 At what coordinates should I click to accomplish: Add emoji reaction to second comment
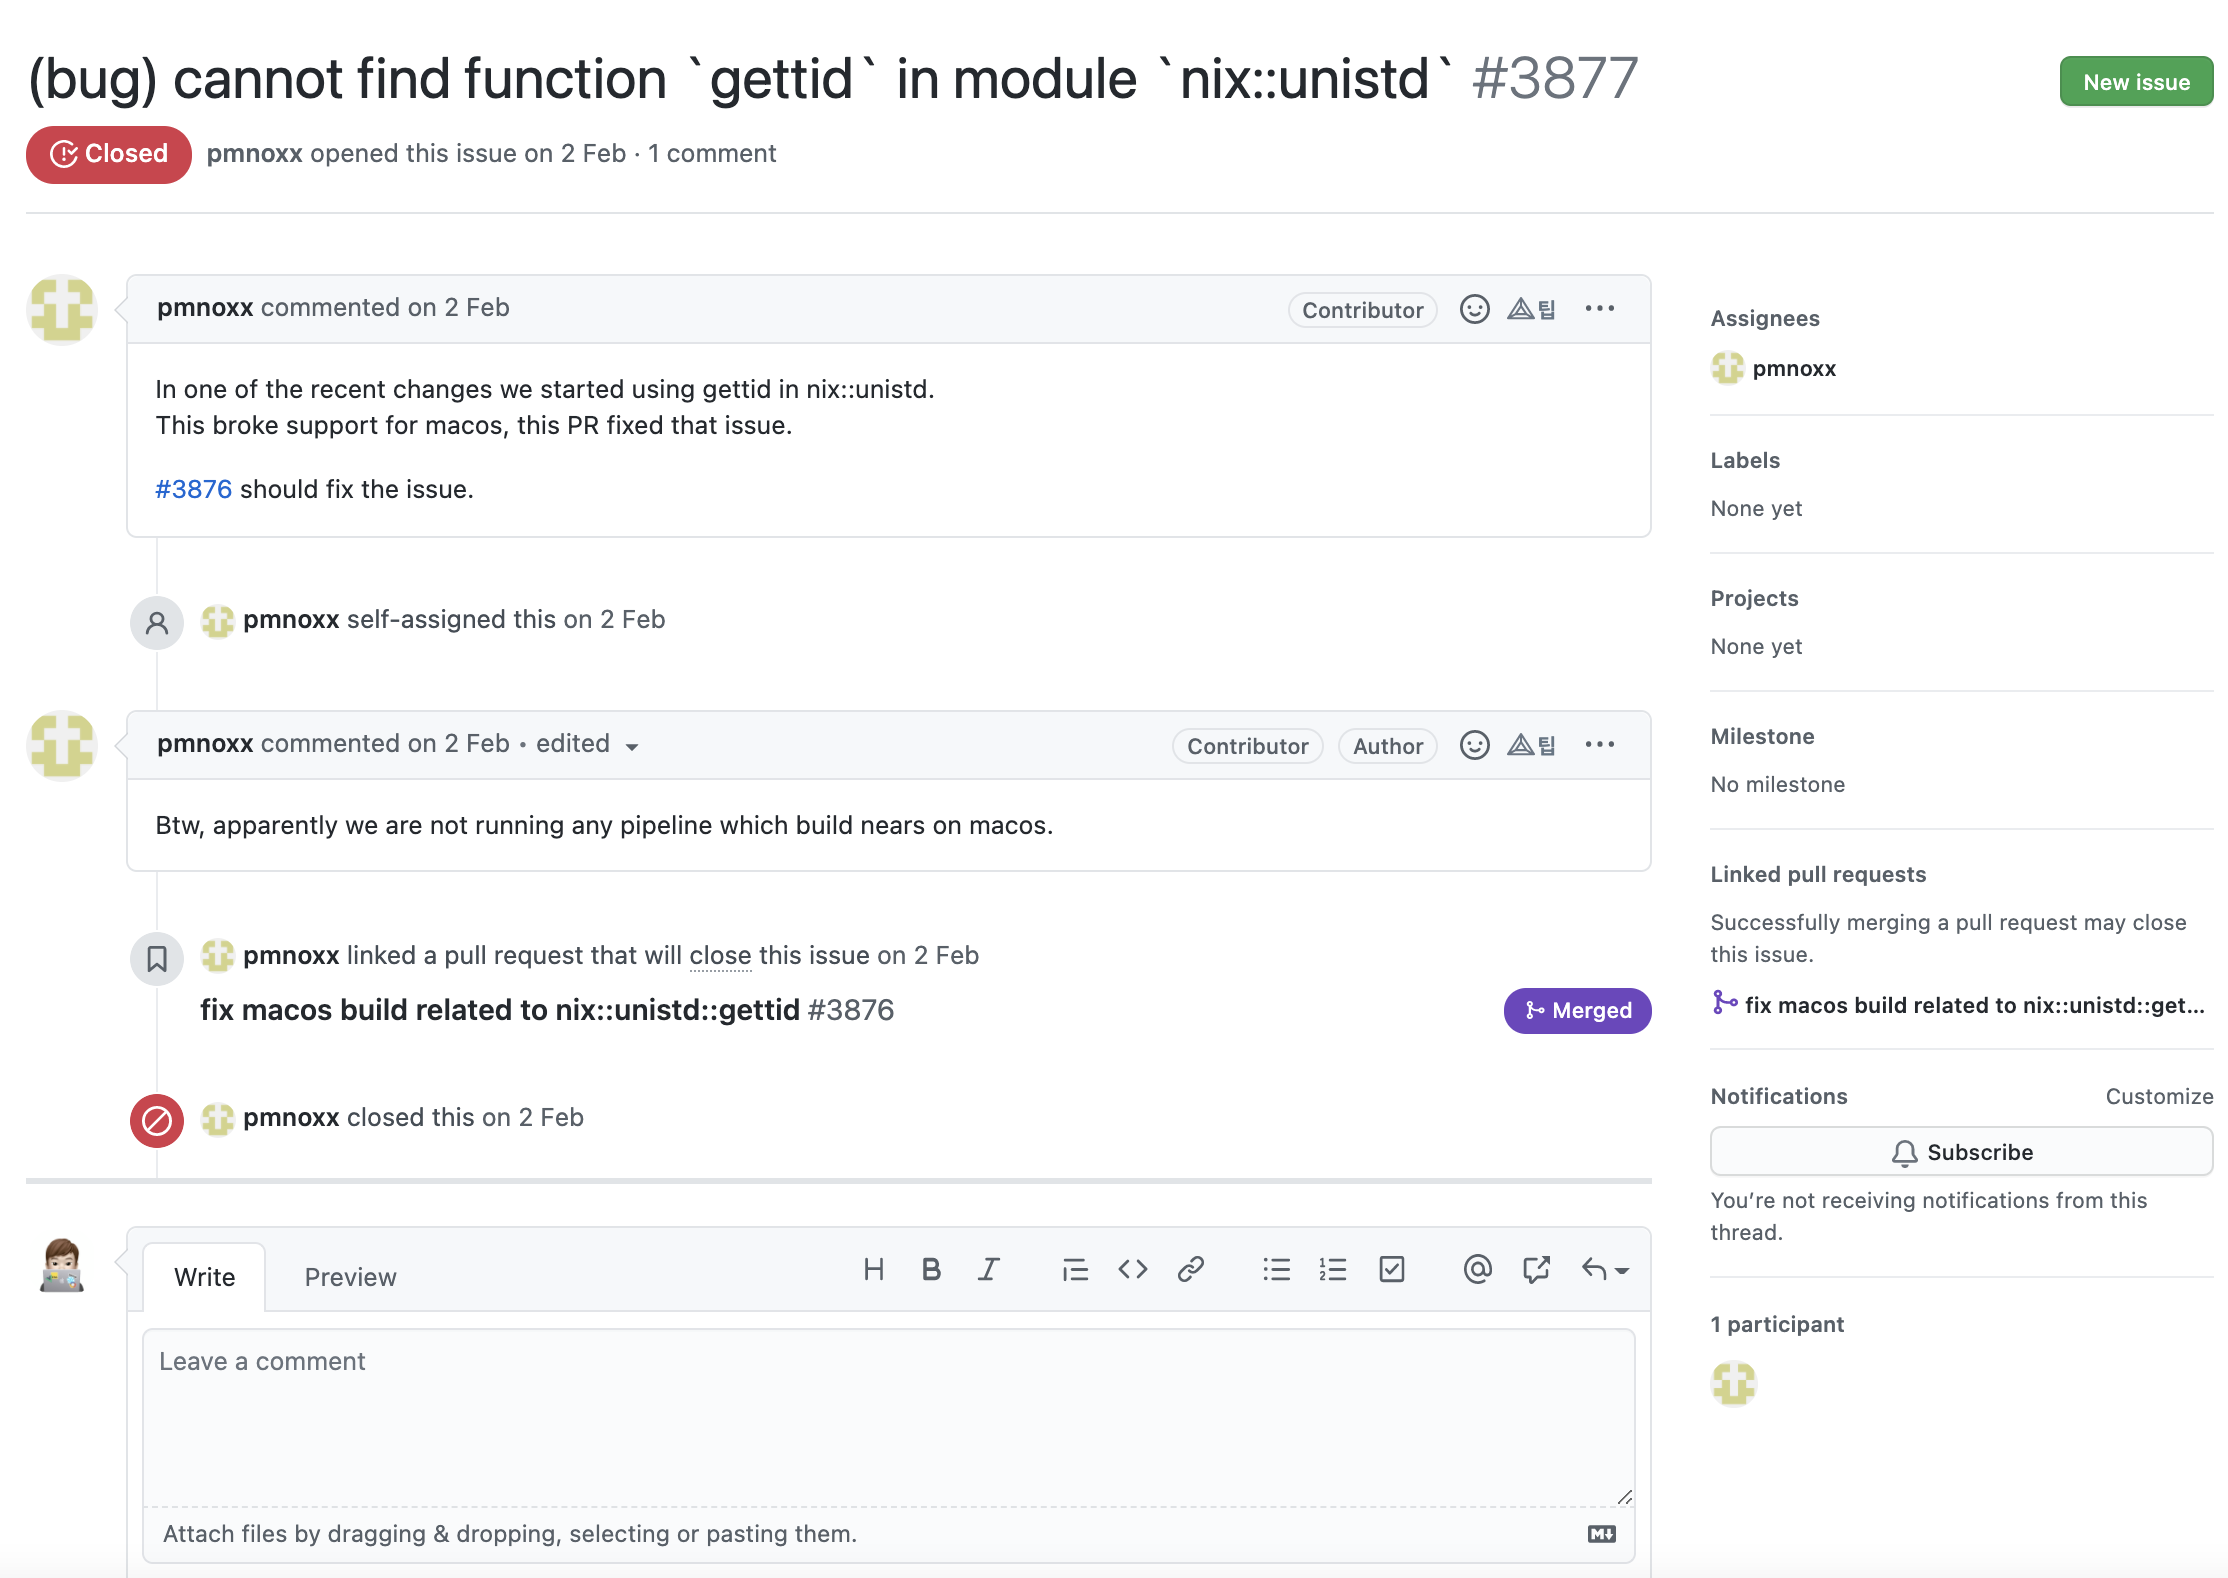tap(1474, 745)
